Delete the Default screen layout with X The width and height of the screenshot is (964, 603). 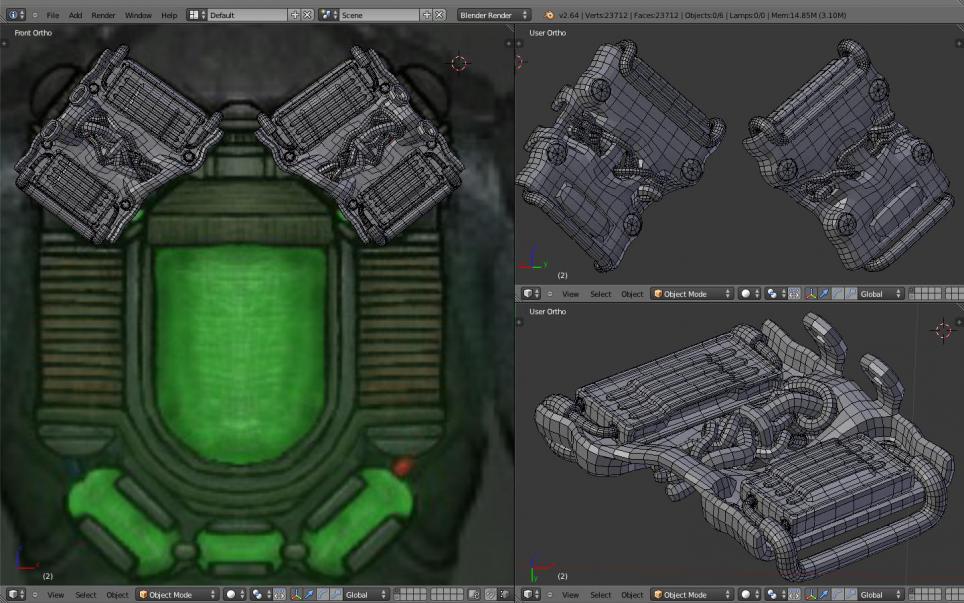click(307, 15)
